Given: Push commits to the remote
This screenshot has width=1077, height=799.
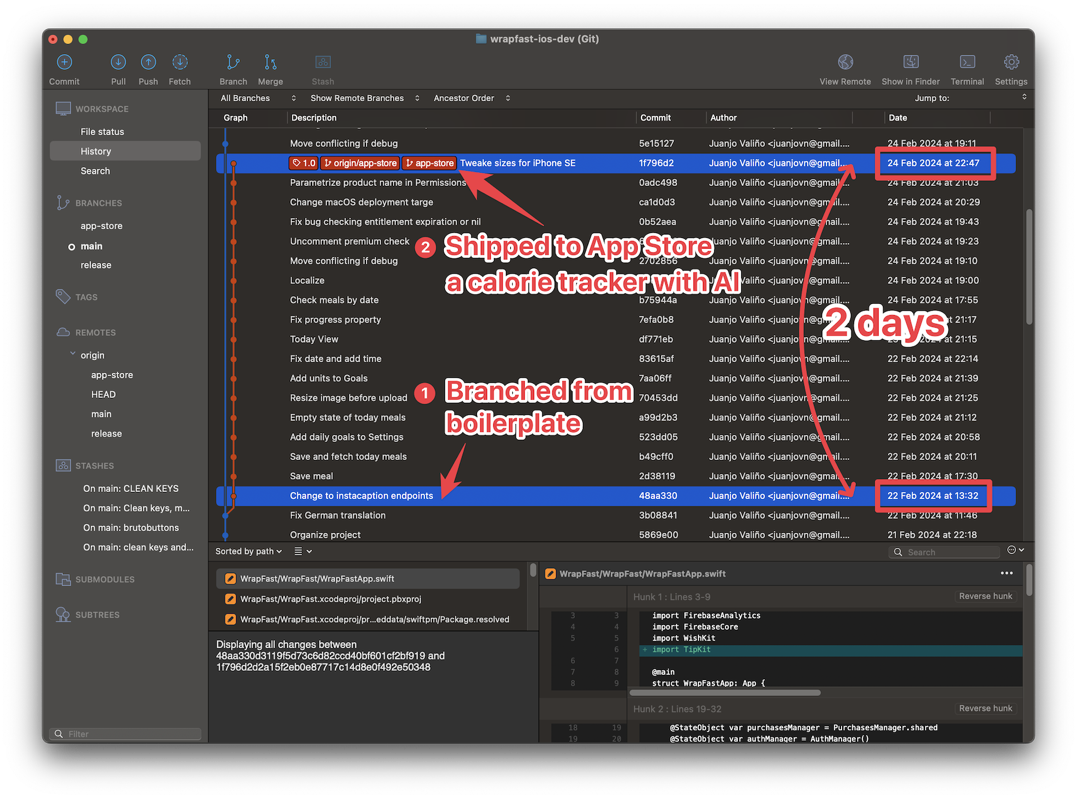Looking at the screenshot, I should click(147, 62).
